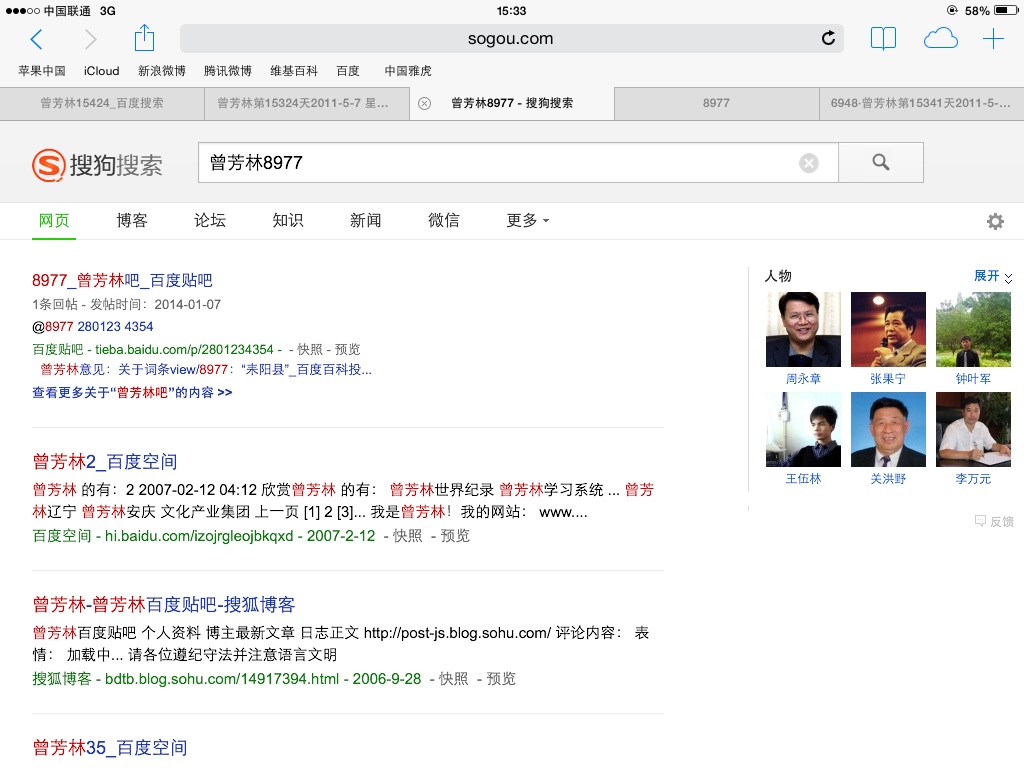Screen dimensions: 1024x768
Task: Click the Sogou magnifier search button
Action: [880, 163]
